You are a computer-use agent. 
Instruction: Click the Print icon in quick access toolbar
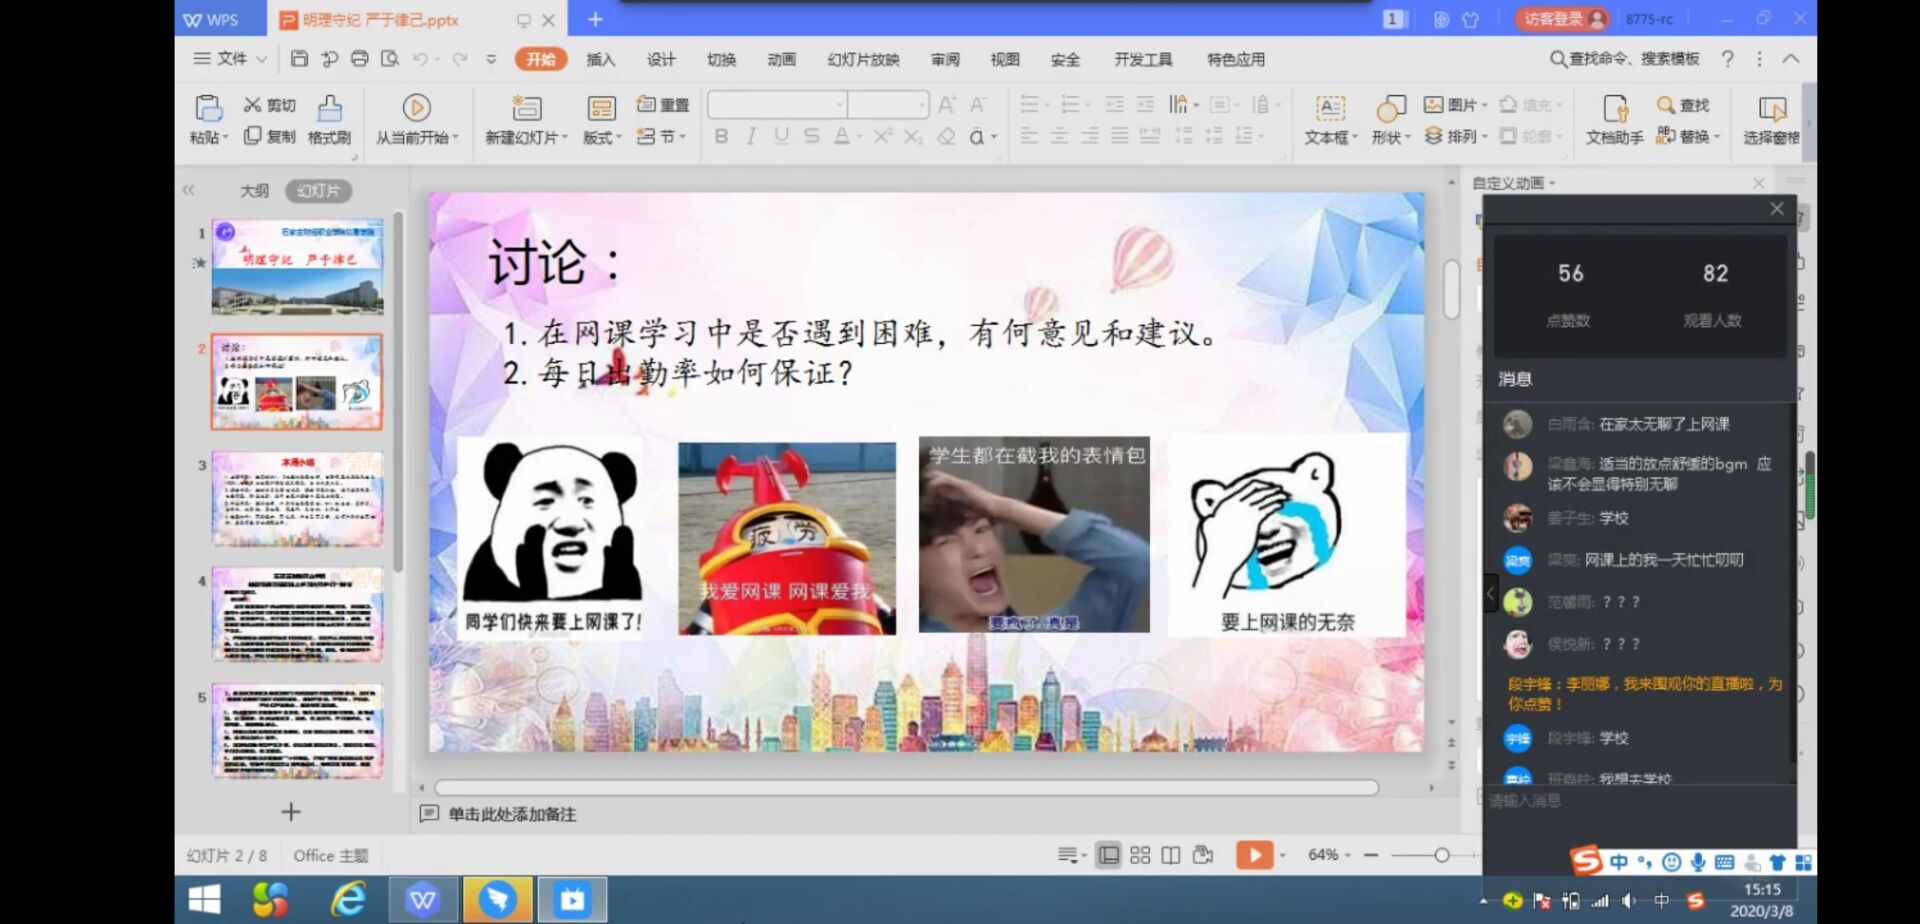359,59
